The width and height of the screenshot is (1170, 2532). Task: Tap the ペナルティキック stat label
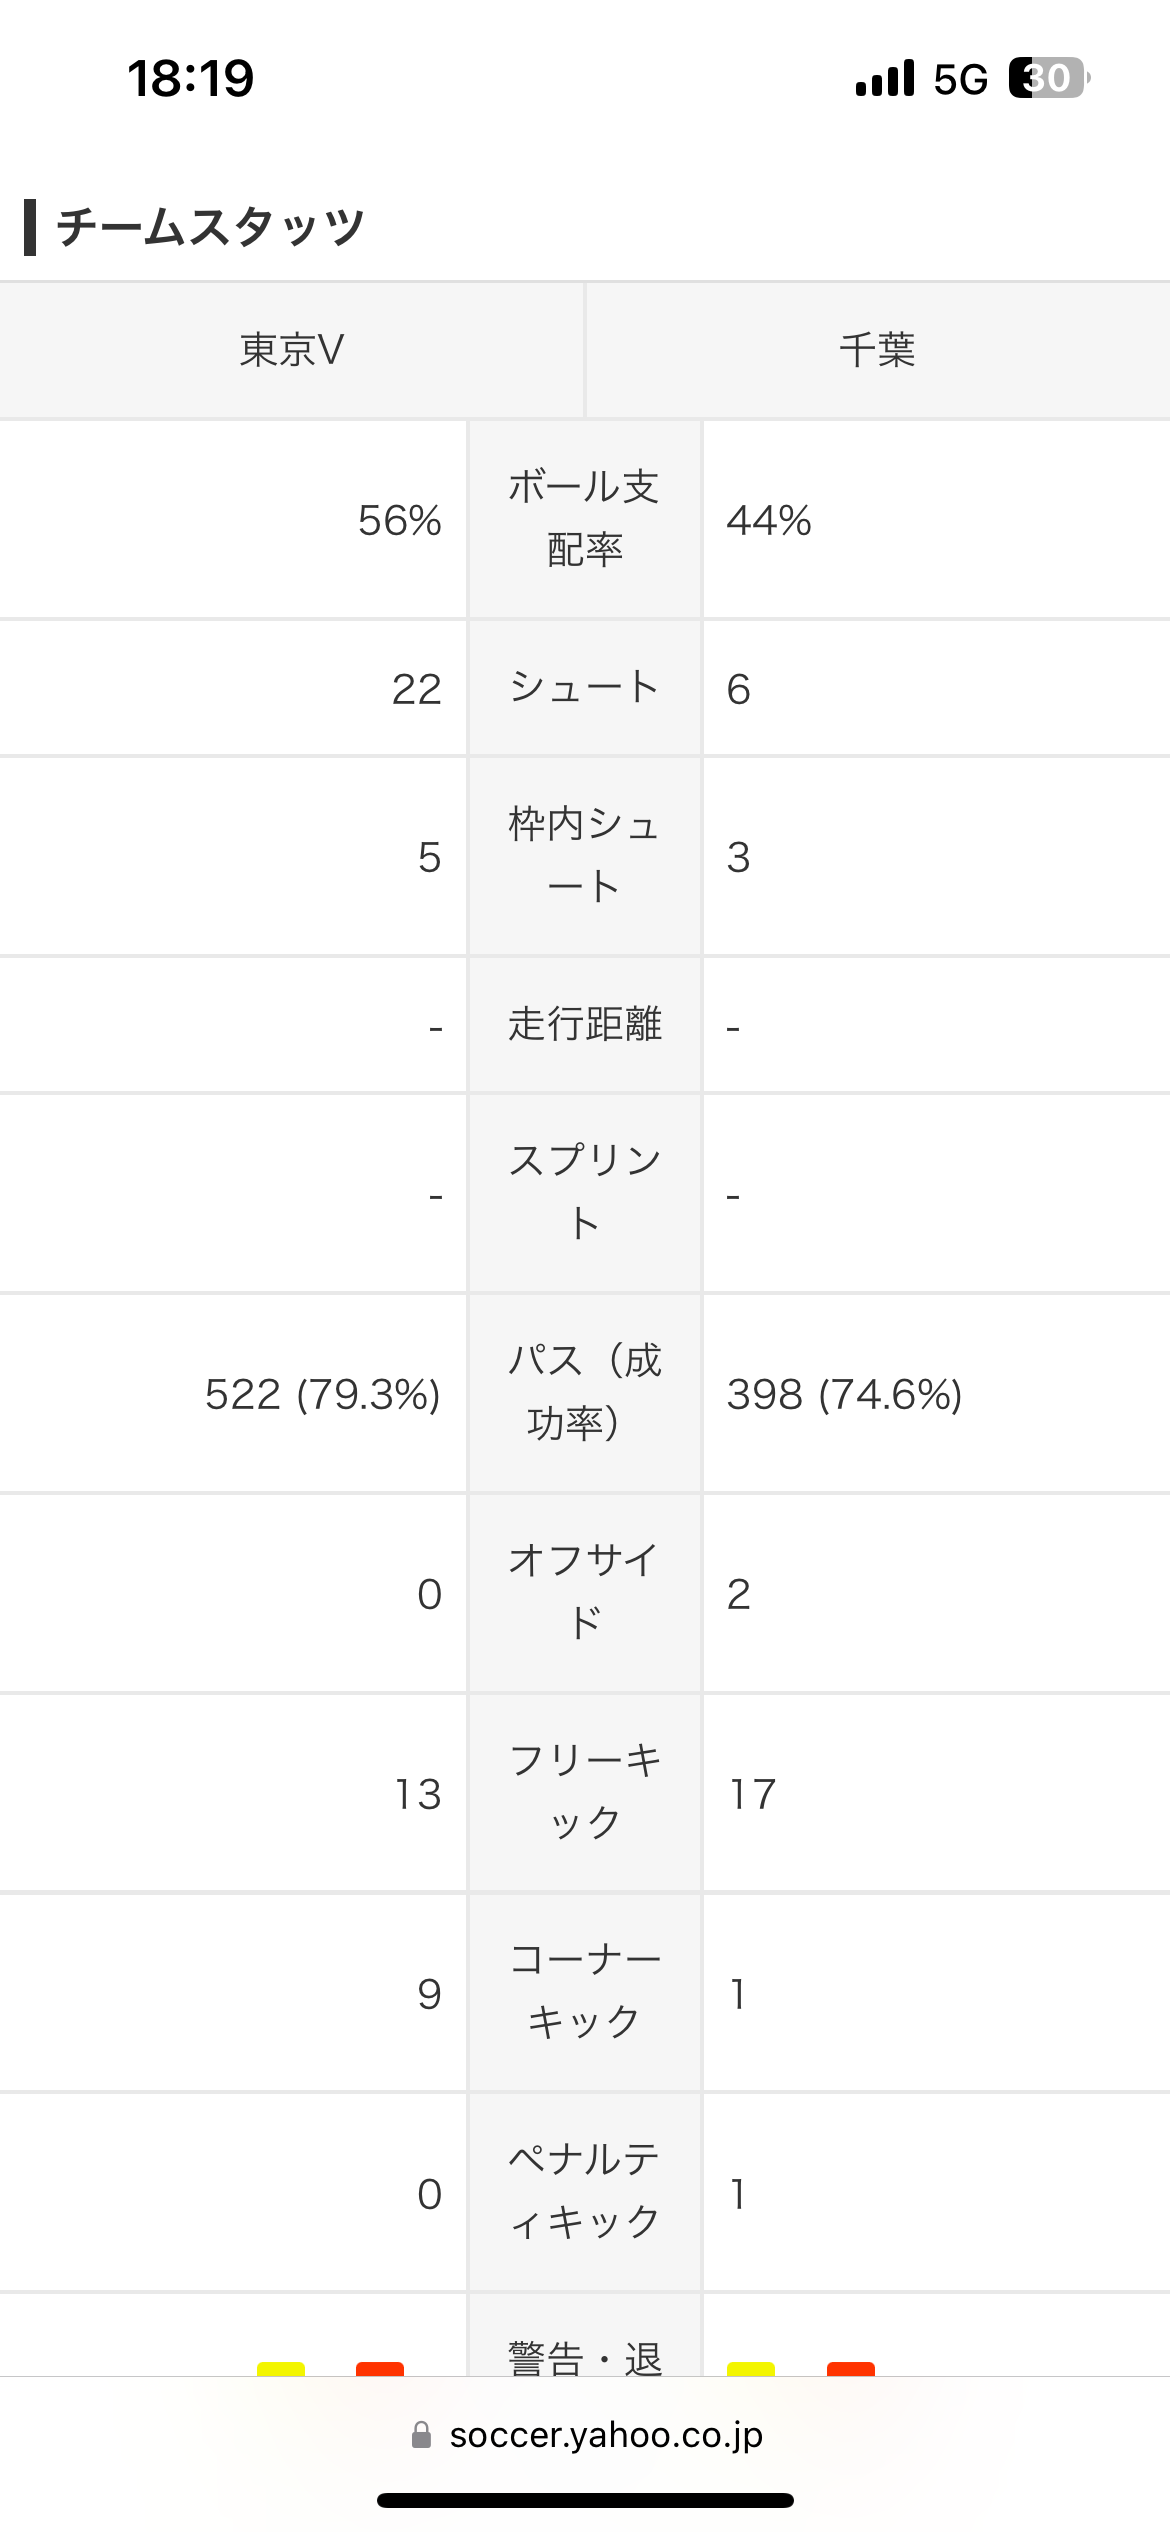(x=585, y=2191)
